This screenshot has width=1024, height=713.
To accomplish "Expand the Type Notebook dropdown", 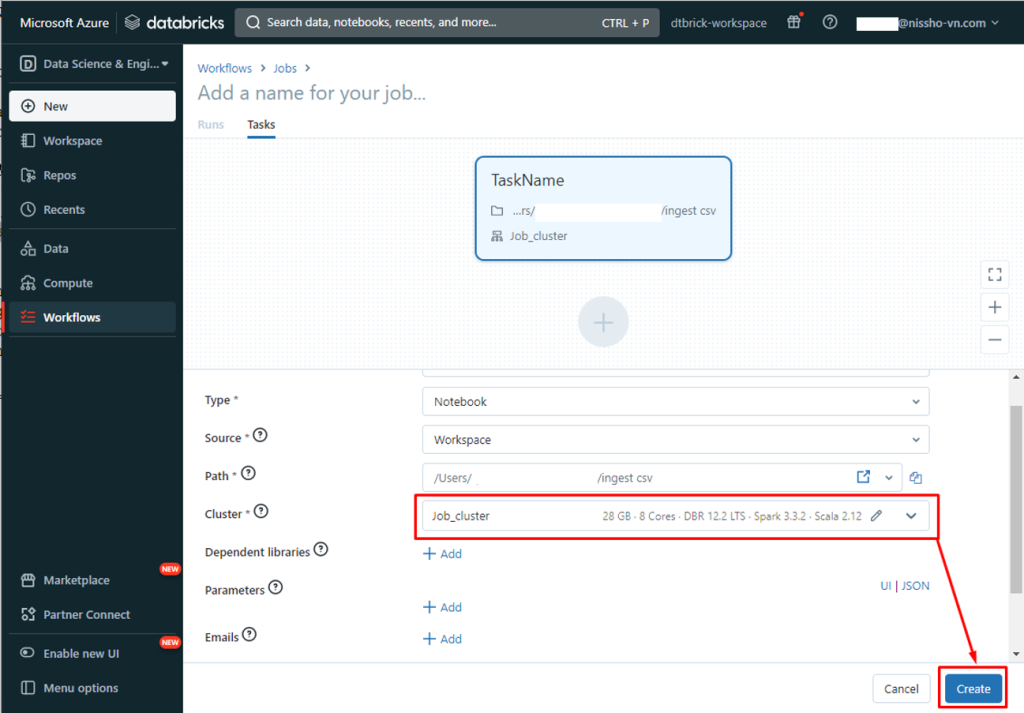I will click(675, 401).
